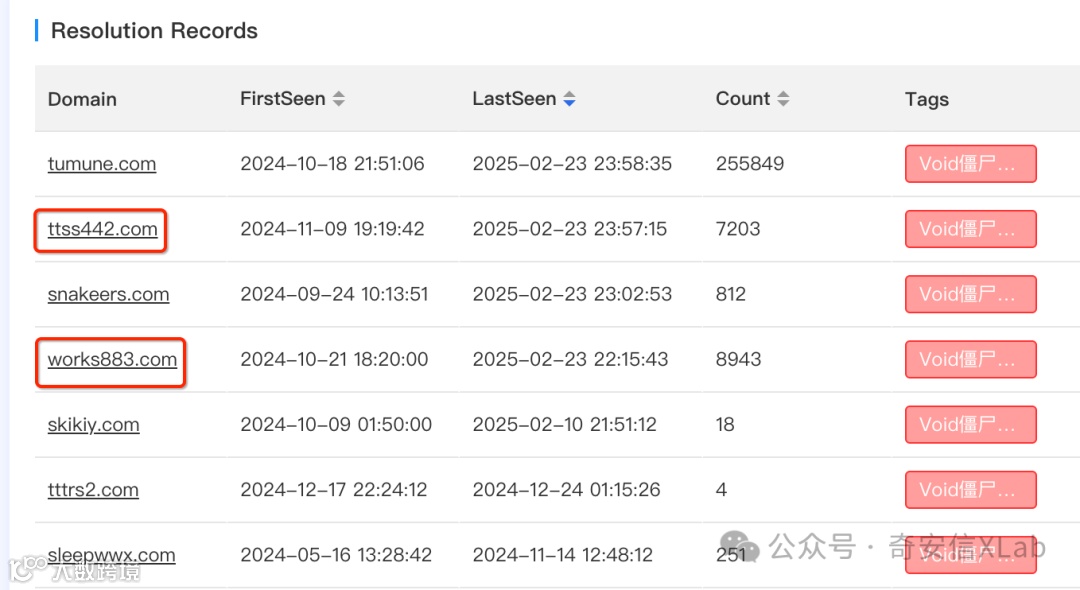Sort by LastSeen column arrows
The height and width of the screenshot is (590, 1080).
[x=569, y=99]
